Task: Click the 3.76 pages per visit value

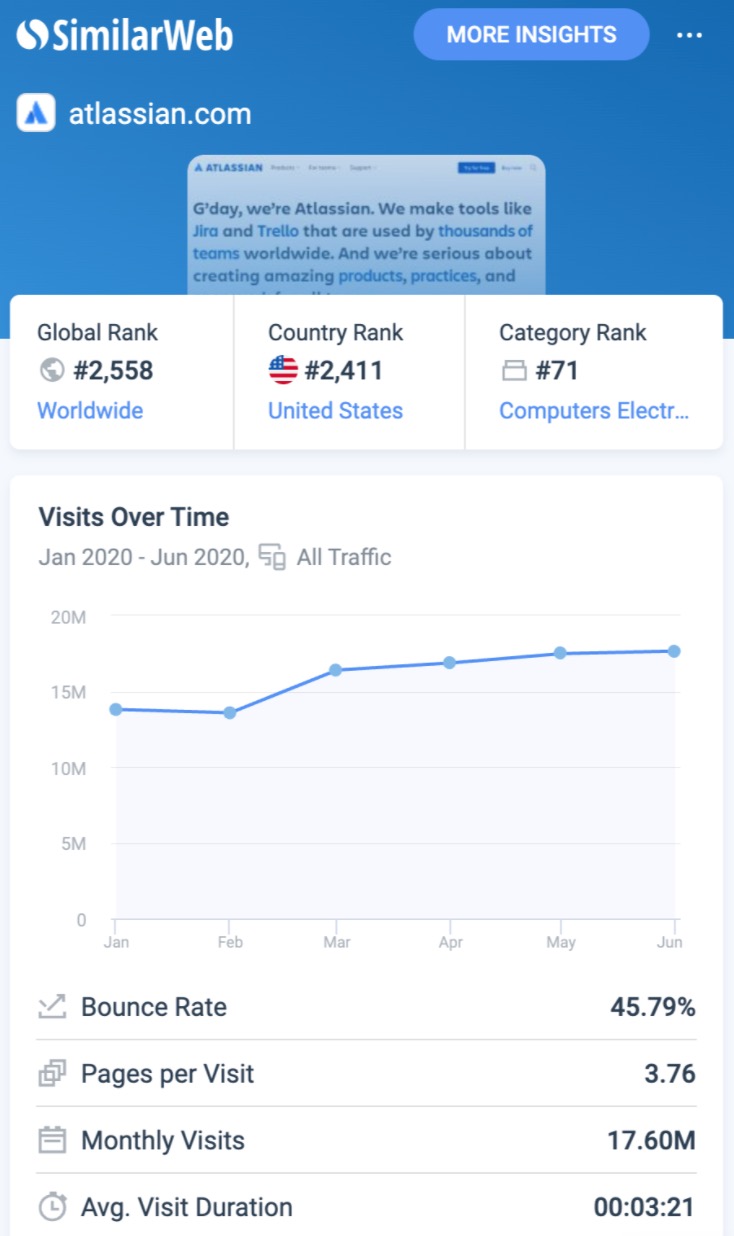Action: 670,1074
